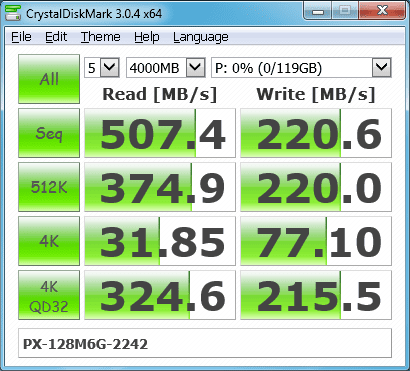Viewport: 410px width, 371px height.
Task: Minimize the CrystalDiskMark window
Action: tap(318, 11)
